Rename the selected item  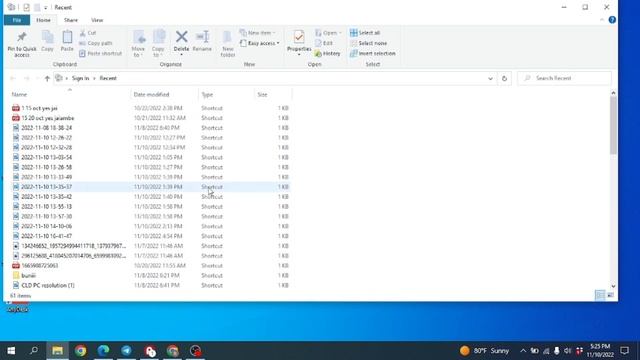tap(202, 41)
